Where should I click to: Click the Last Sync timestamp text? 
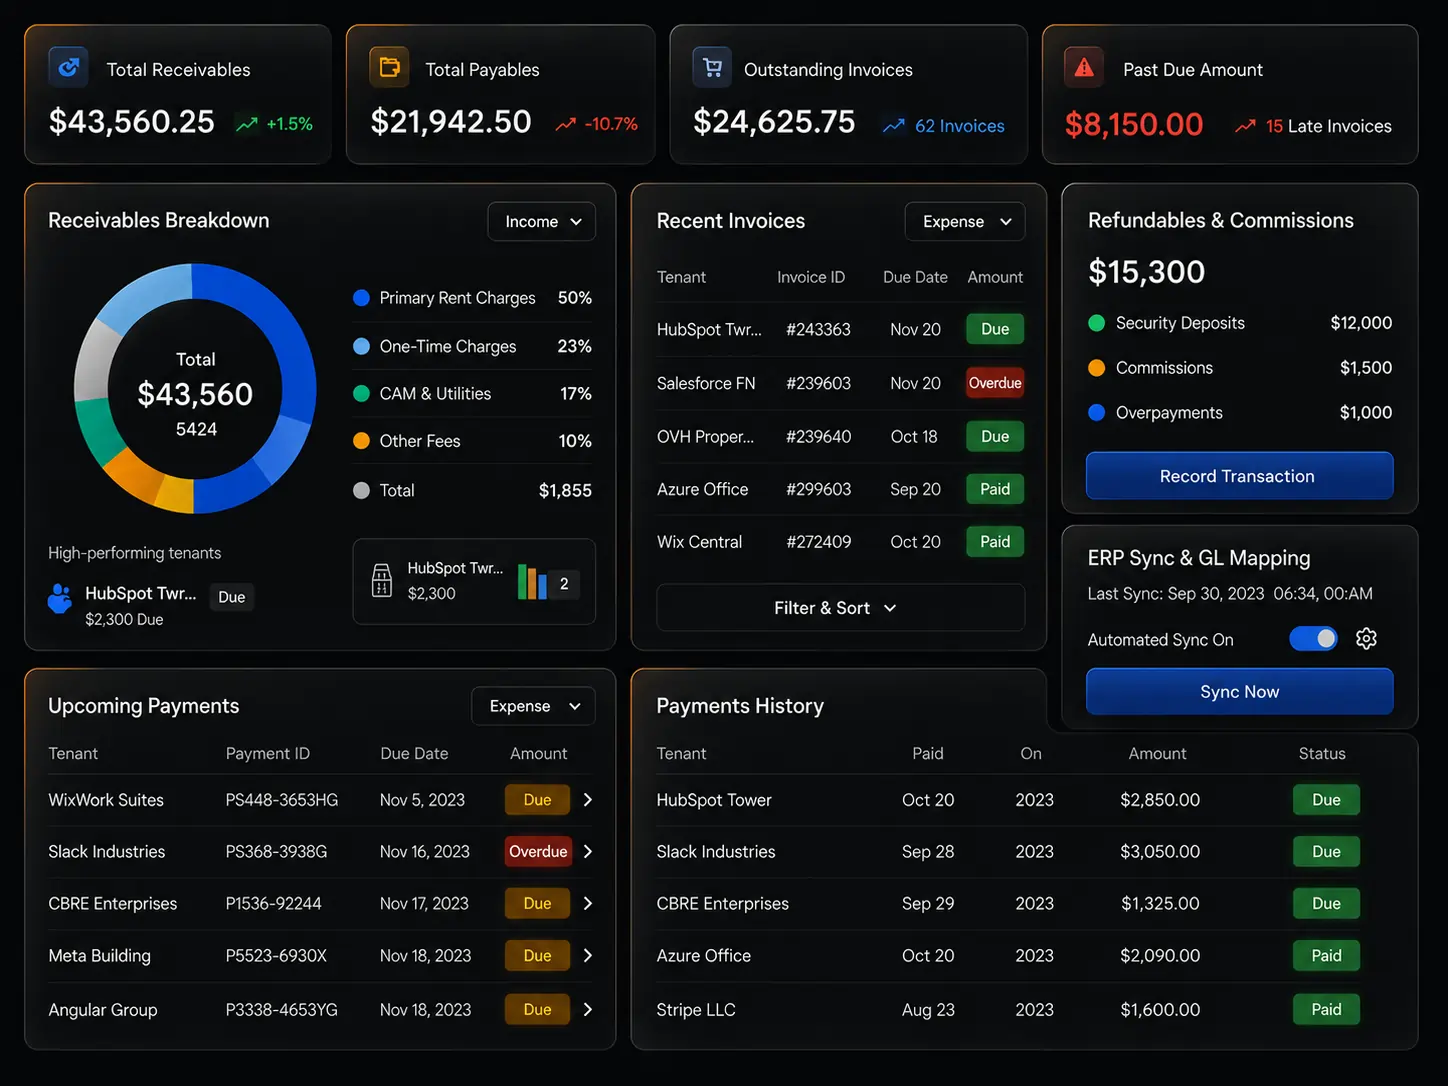click(x=1230, y=594)
